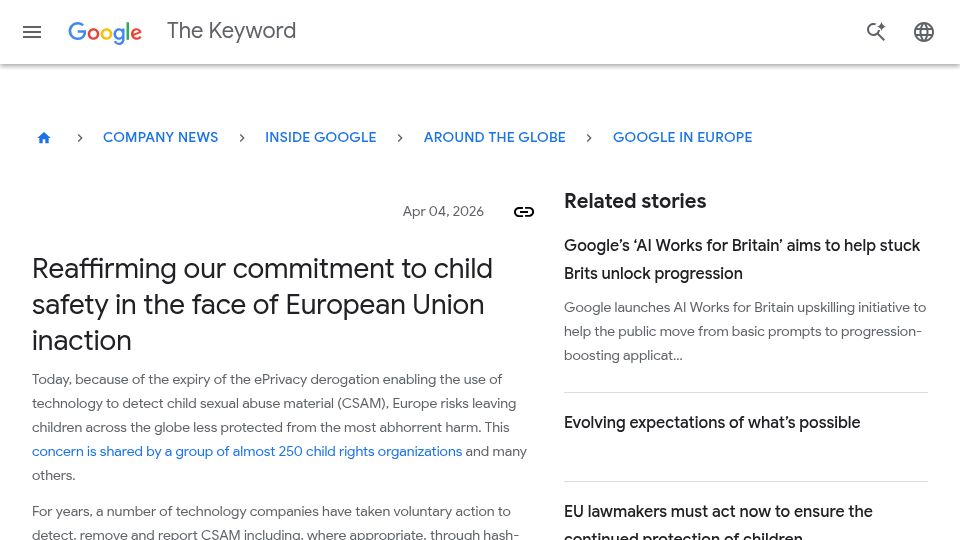Open the search icon in header

tap(876, 32)
